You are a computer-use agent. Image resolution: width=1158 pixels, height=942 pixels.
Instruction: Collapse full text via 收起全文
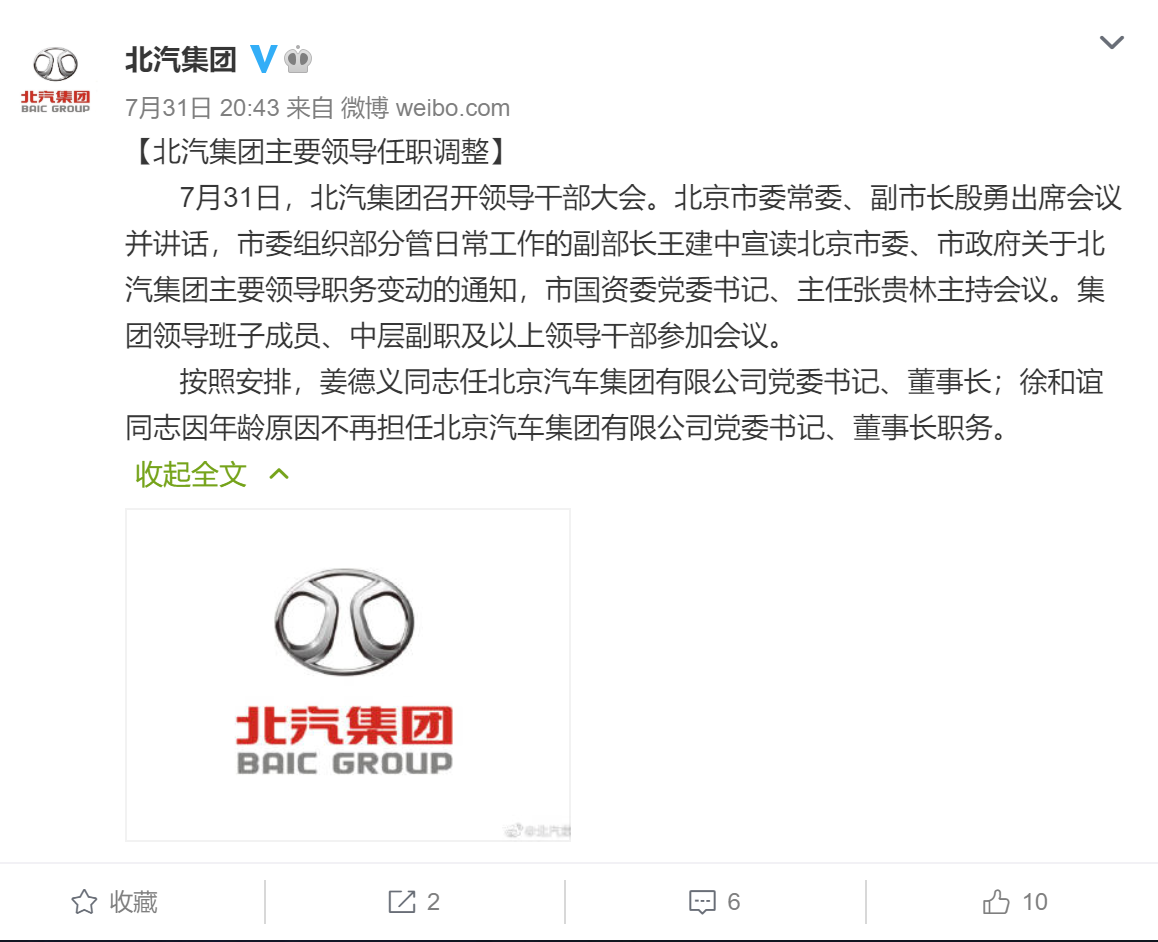(x=191, y=474)
